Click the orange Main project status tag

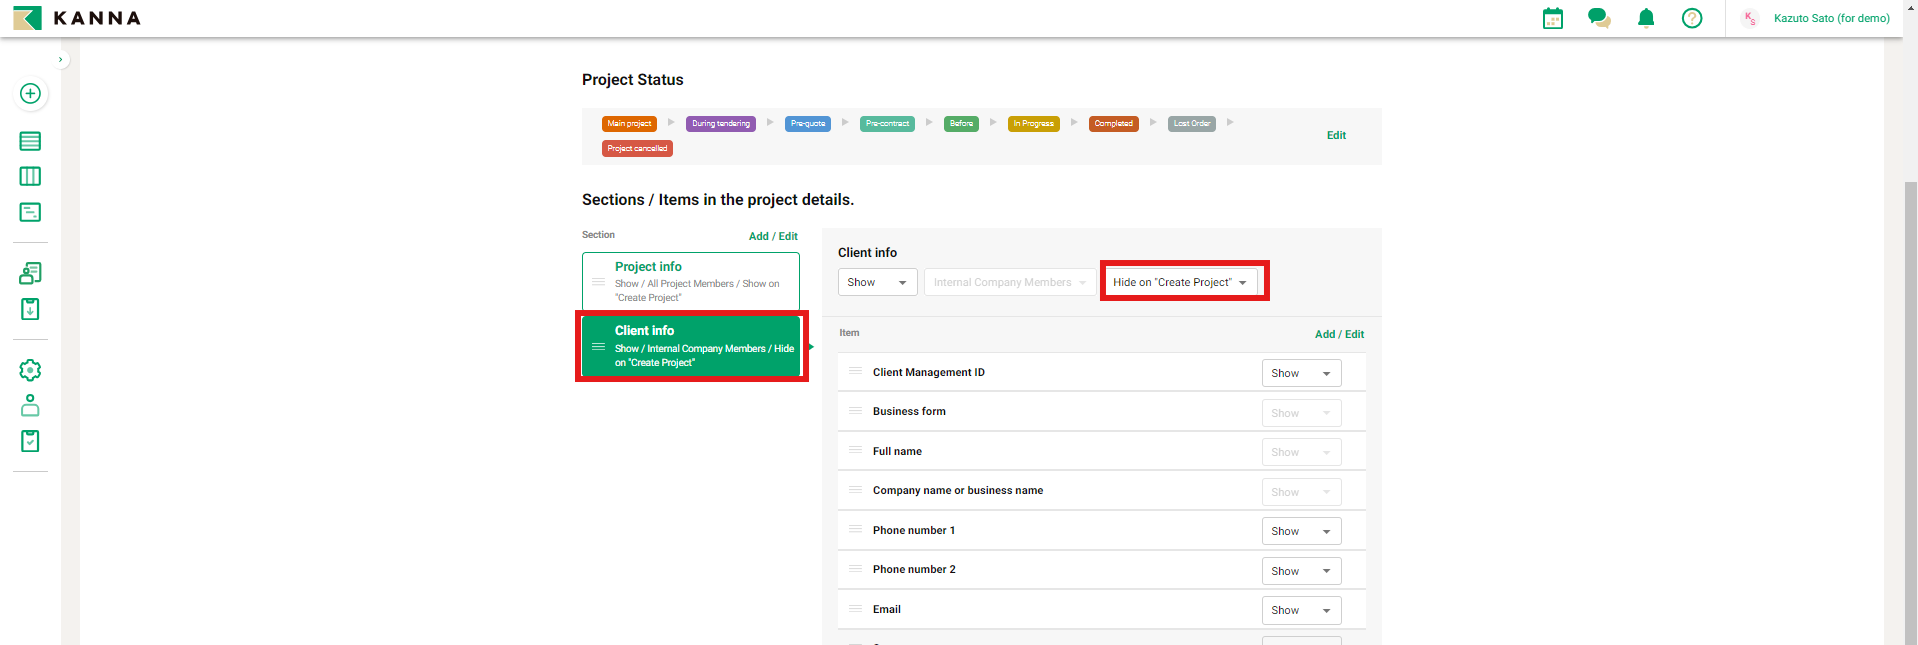point(629,124)
